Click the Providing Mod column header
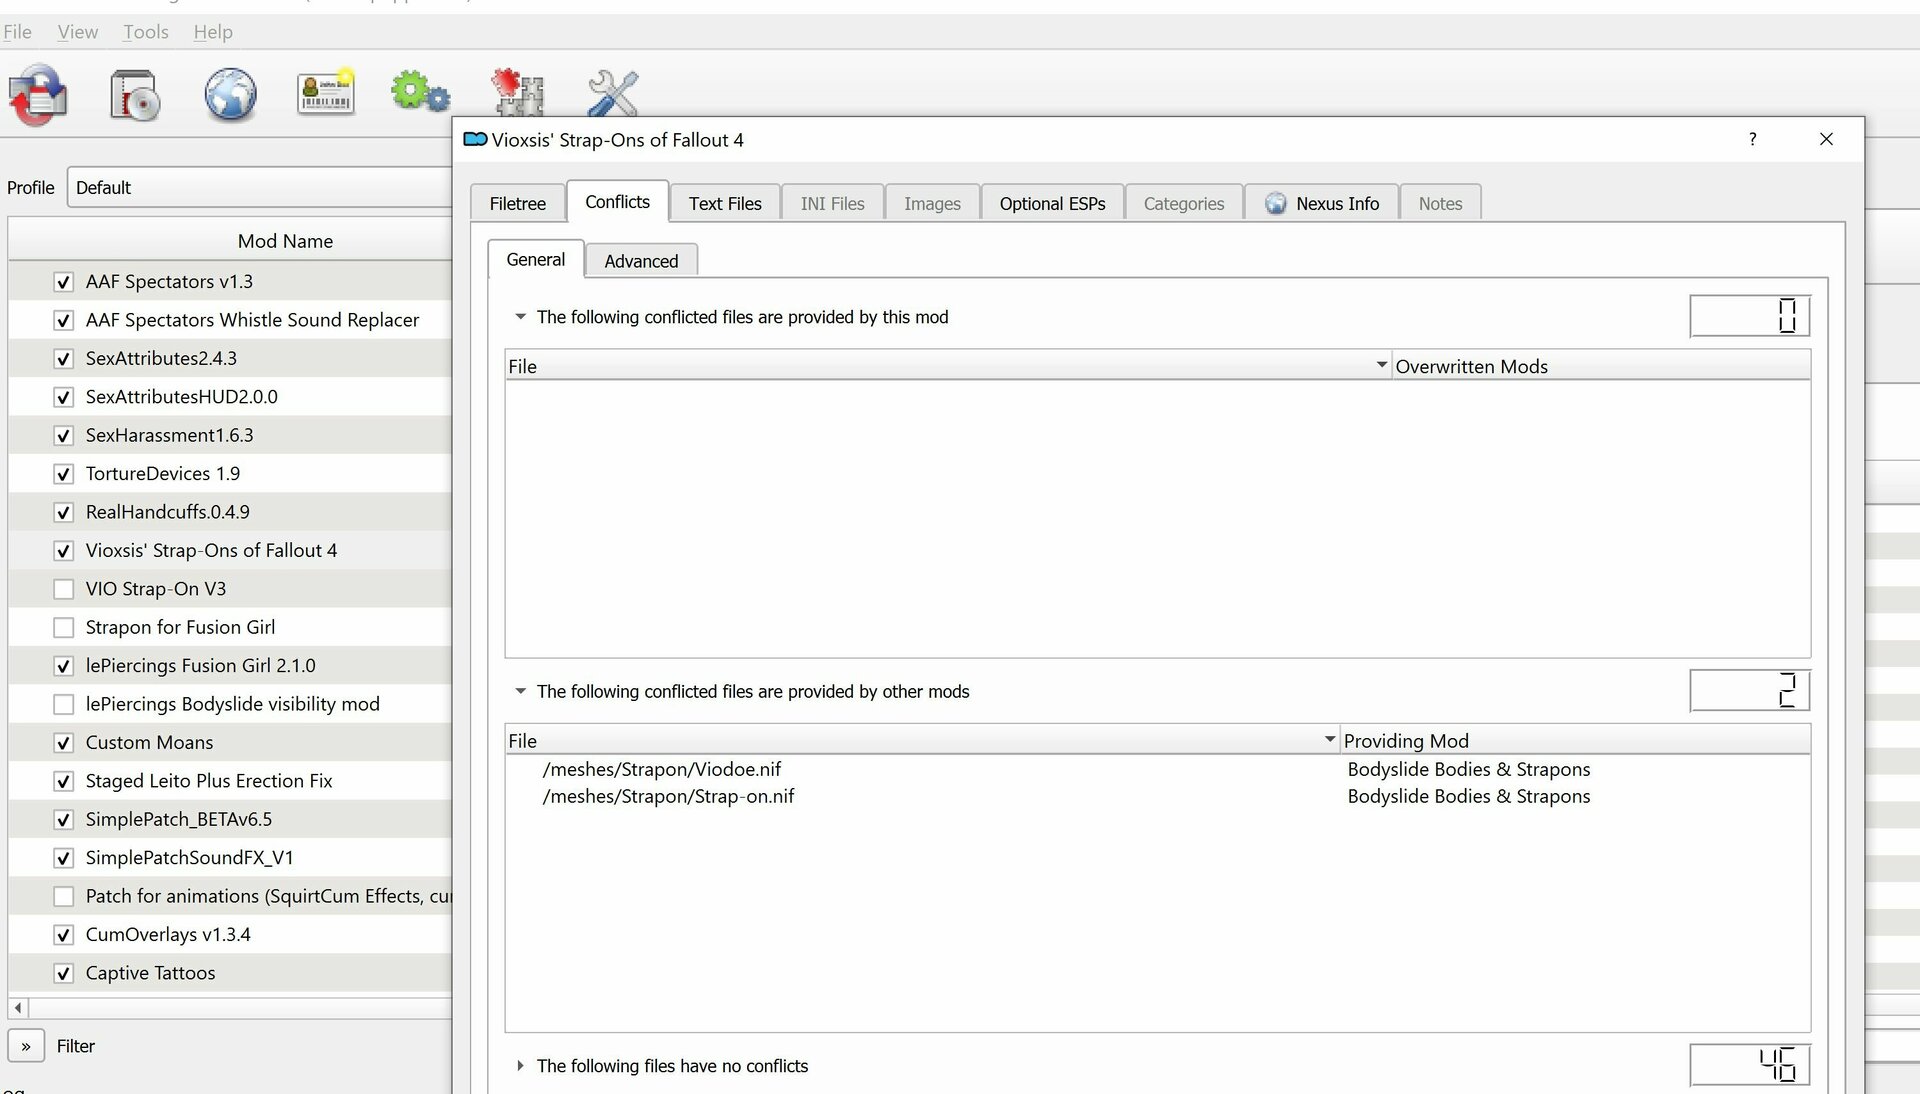Viewport: 1920px width, 1094px height. (1574, 740)
